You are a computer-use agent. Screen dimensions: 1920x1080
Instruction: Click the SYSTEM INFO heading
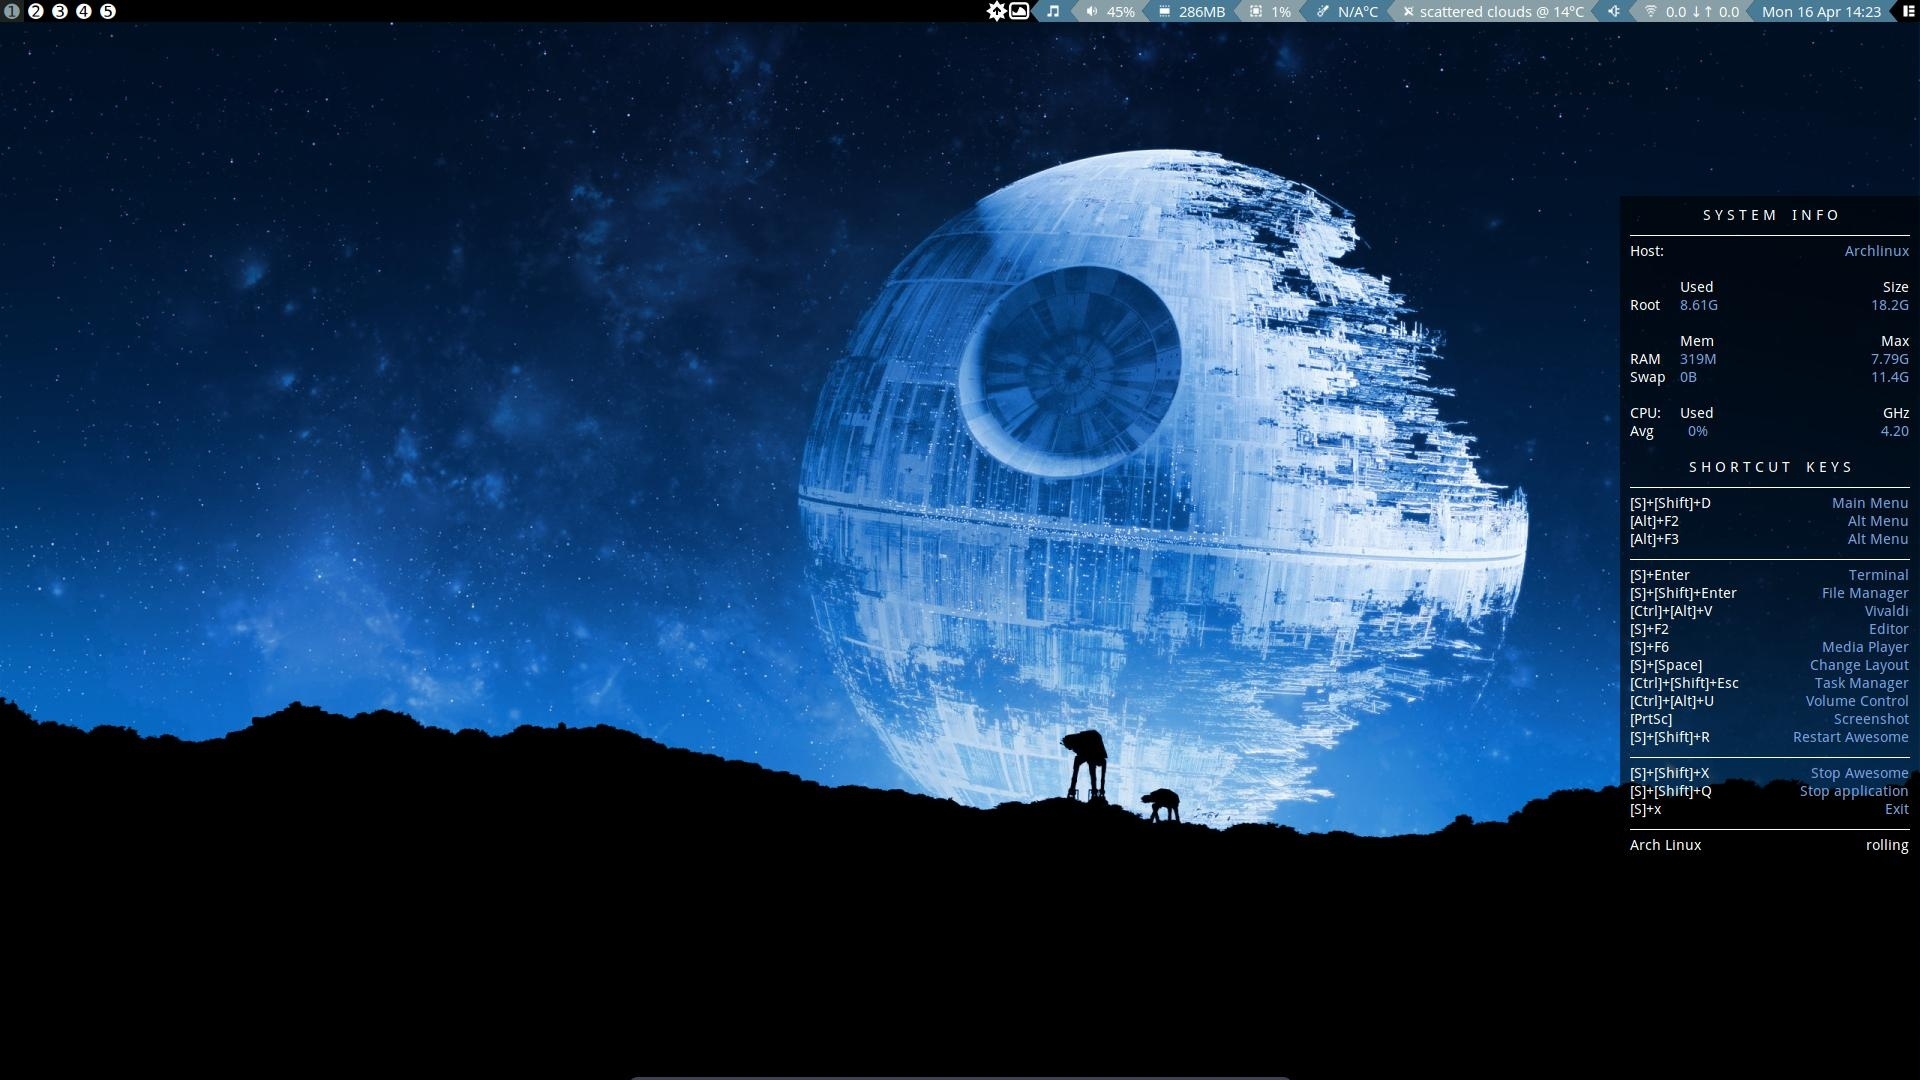(x=1771, y=215)
